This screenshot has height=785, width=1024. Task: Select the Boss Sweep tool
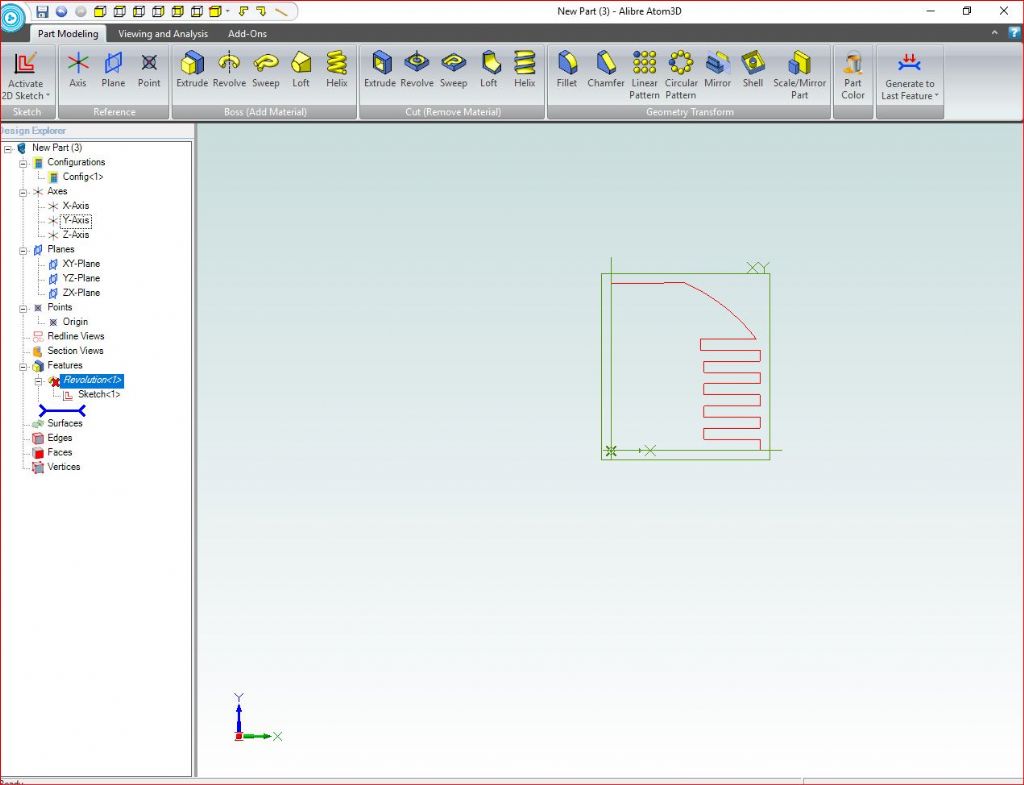(x=266, y=69)
